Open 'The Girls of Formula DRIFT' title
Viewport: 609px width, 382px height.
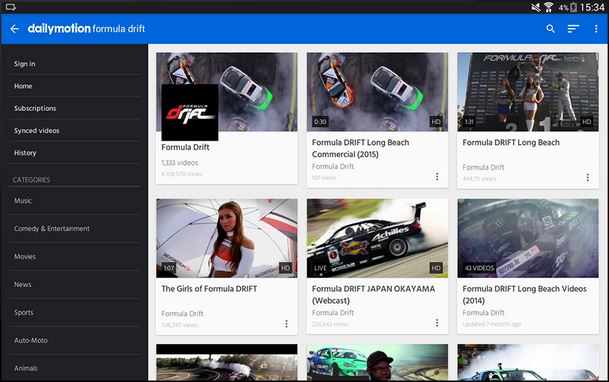[209, 289]
